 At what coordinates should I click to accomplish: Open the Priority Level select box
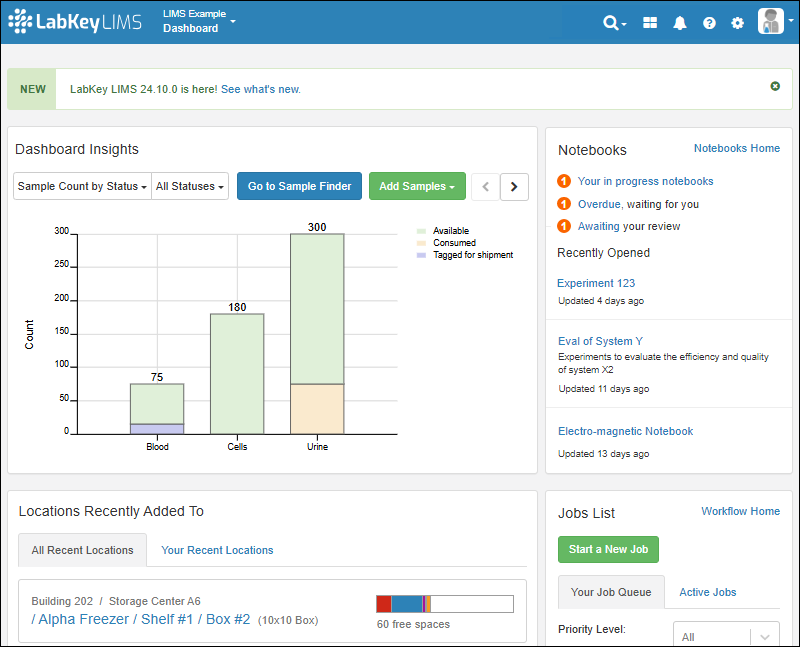point(726,636)
